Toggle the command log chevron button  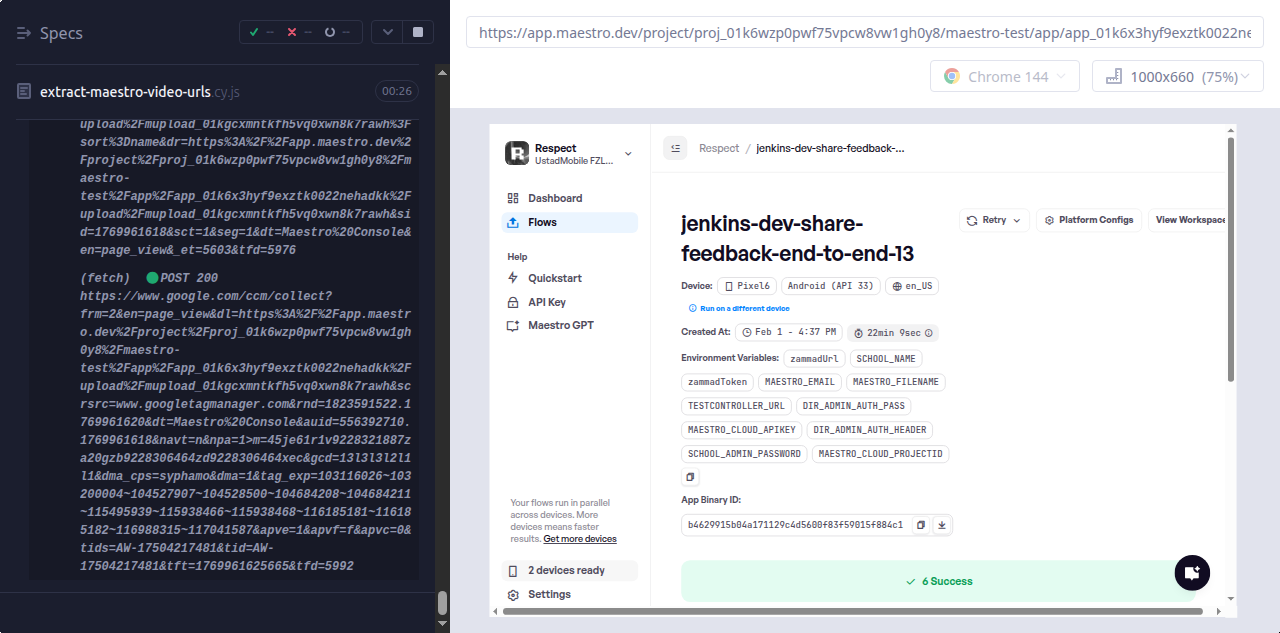[387, 32]
